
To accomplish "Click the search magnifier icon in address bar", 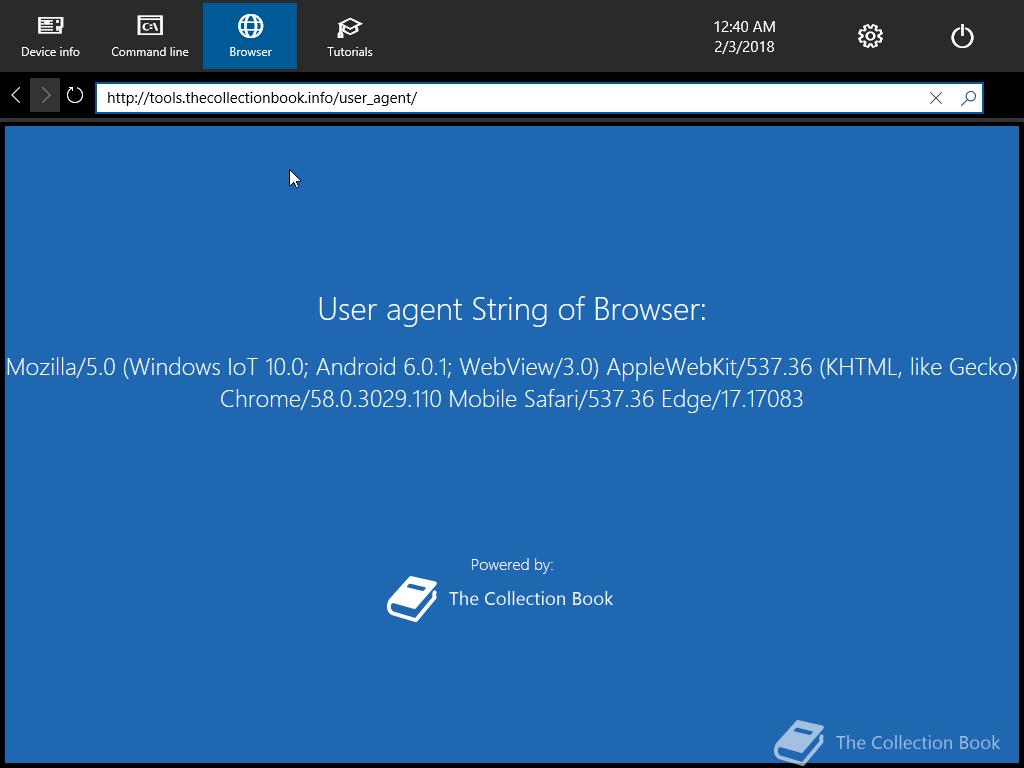I will [x=968, y=98].
